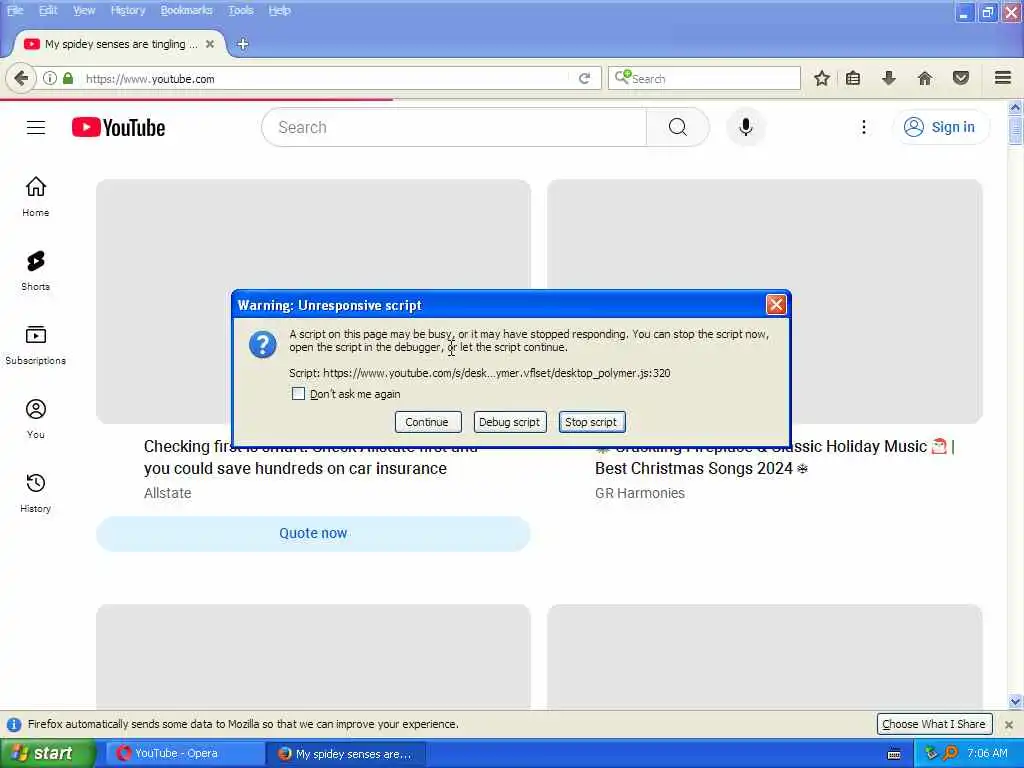Click Choose What I Share button
The height and width of the screenshot is (768, 1024).
pyautogui.click(x=934, y=724)
